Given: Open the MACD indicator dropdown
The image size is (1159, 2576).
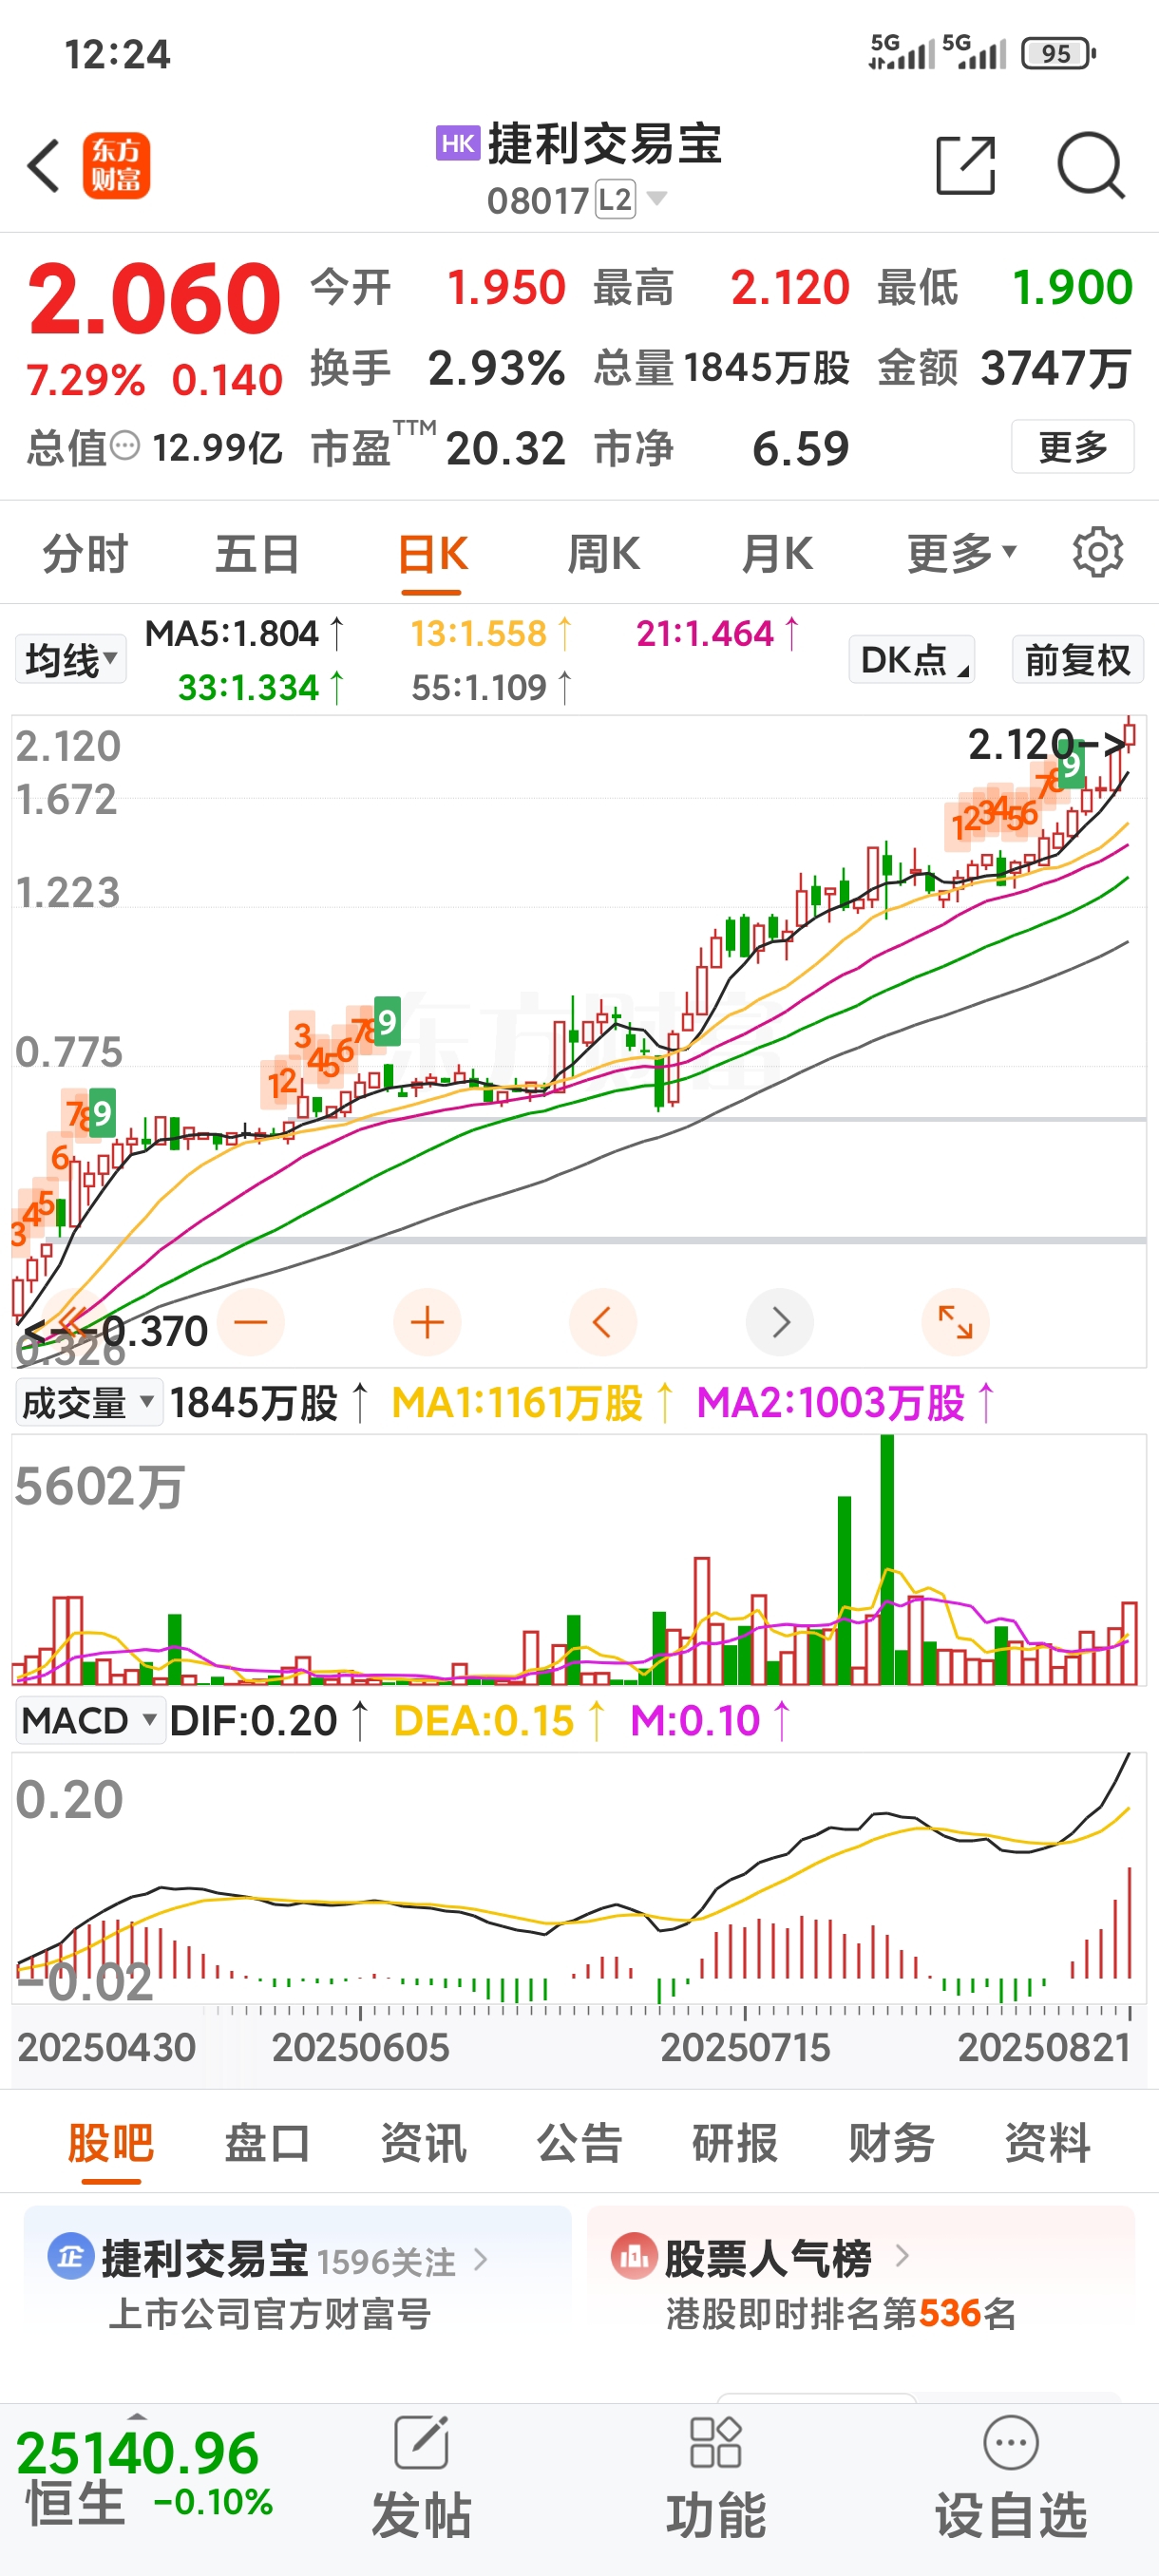Looking at the screenshot, I should [x=90, y=1720].
